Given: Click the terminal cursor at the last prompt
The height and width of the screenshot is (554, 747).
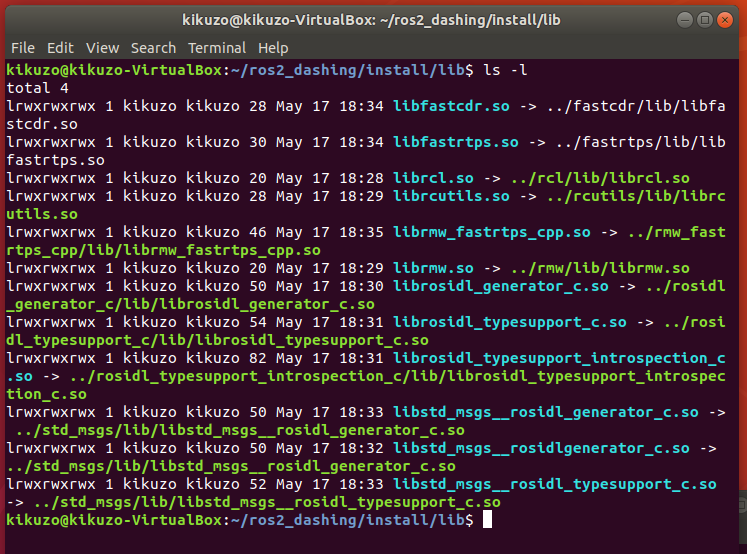Looking at the screenshot, I should 487,520.
